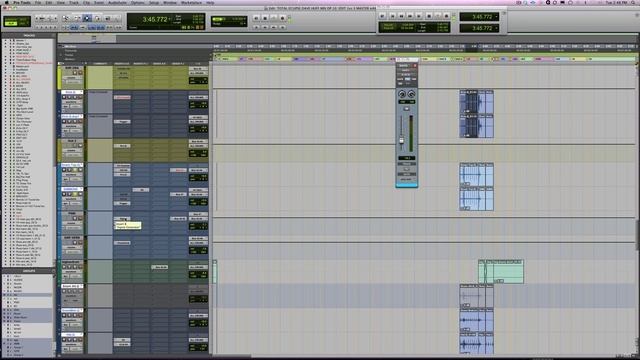Viewport: 640px width, 360px height.
Task: Enable Grid edit mode
Action: [x=23, y=24]
